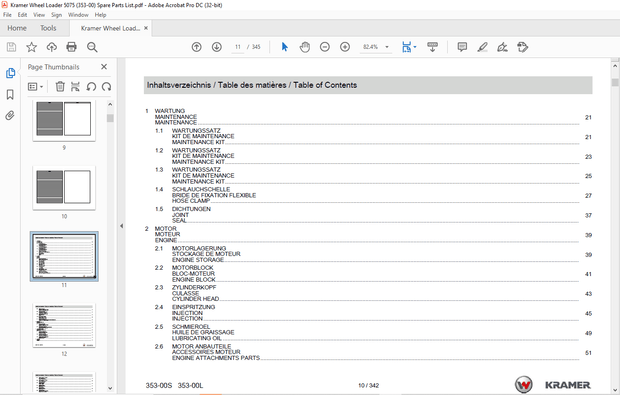
Task: Toggle the Page Thumbnails panel icon
Action: (10, 73)
